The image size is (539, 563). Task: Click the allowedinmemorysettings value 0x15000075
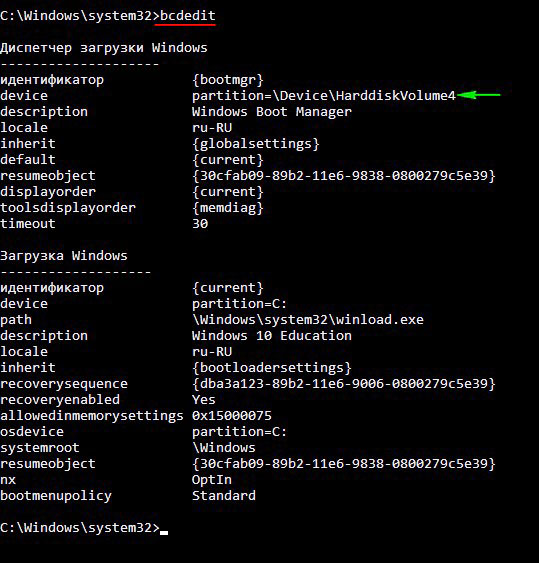click(232, 415)
